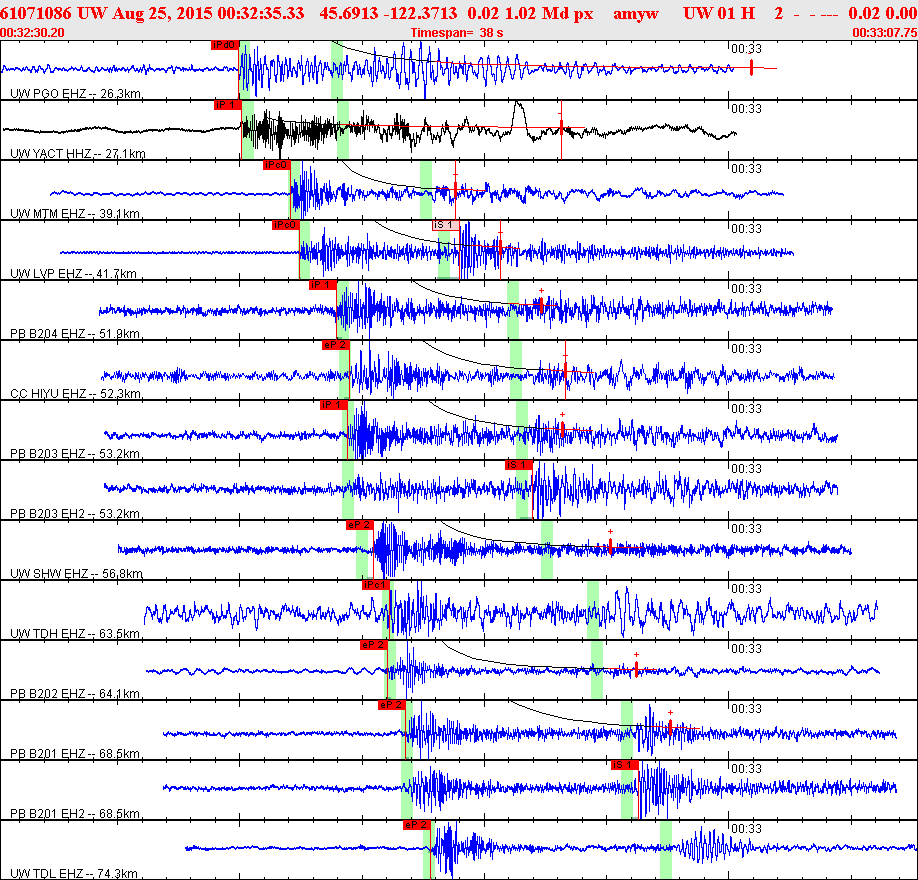Image resolution: width=918 pixels, height=880 pixels.
Task: Click the red coda end marker on SHW trace
Action: tap(610, 547)
